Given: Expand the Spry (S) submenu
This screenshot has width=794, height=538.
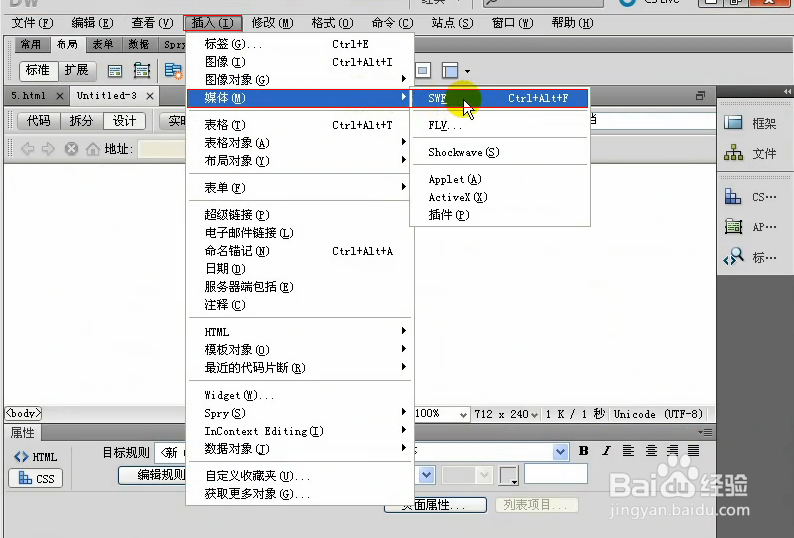Looking at the screenshot, I should tap(299, 413).
